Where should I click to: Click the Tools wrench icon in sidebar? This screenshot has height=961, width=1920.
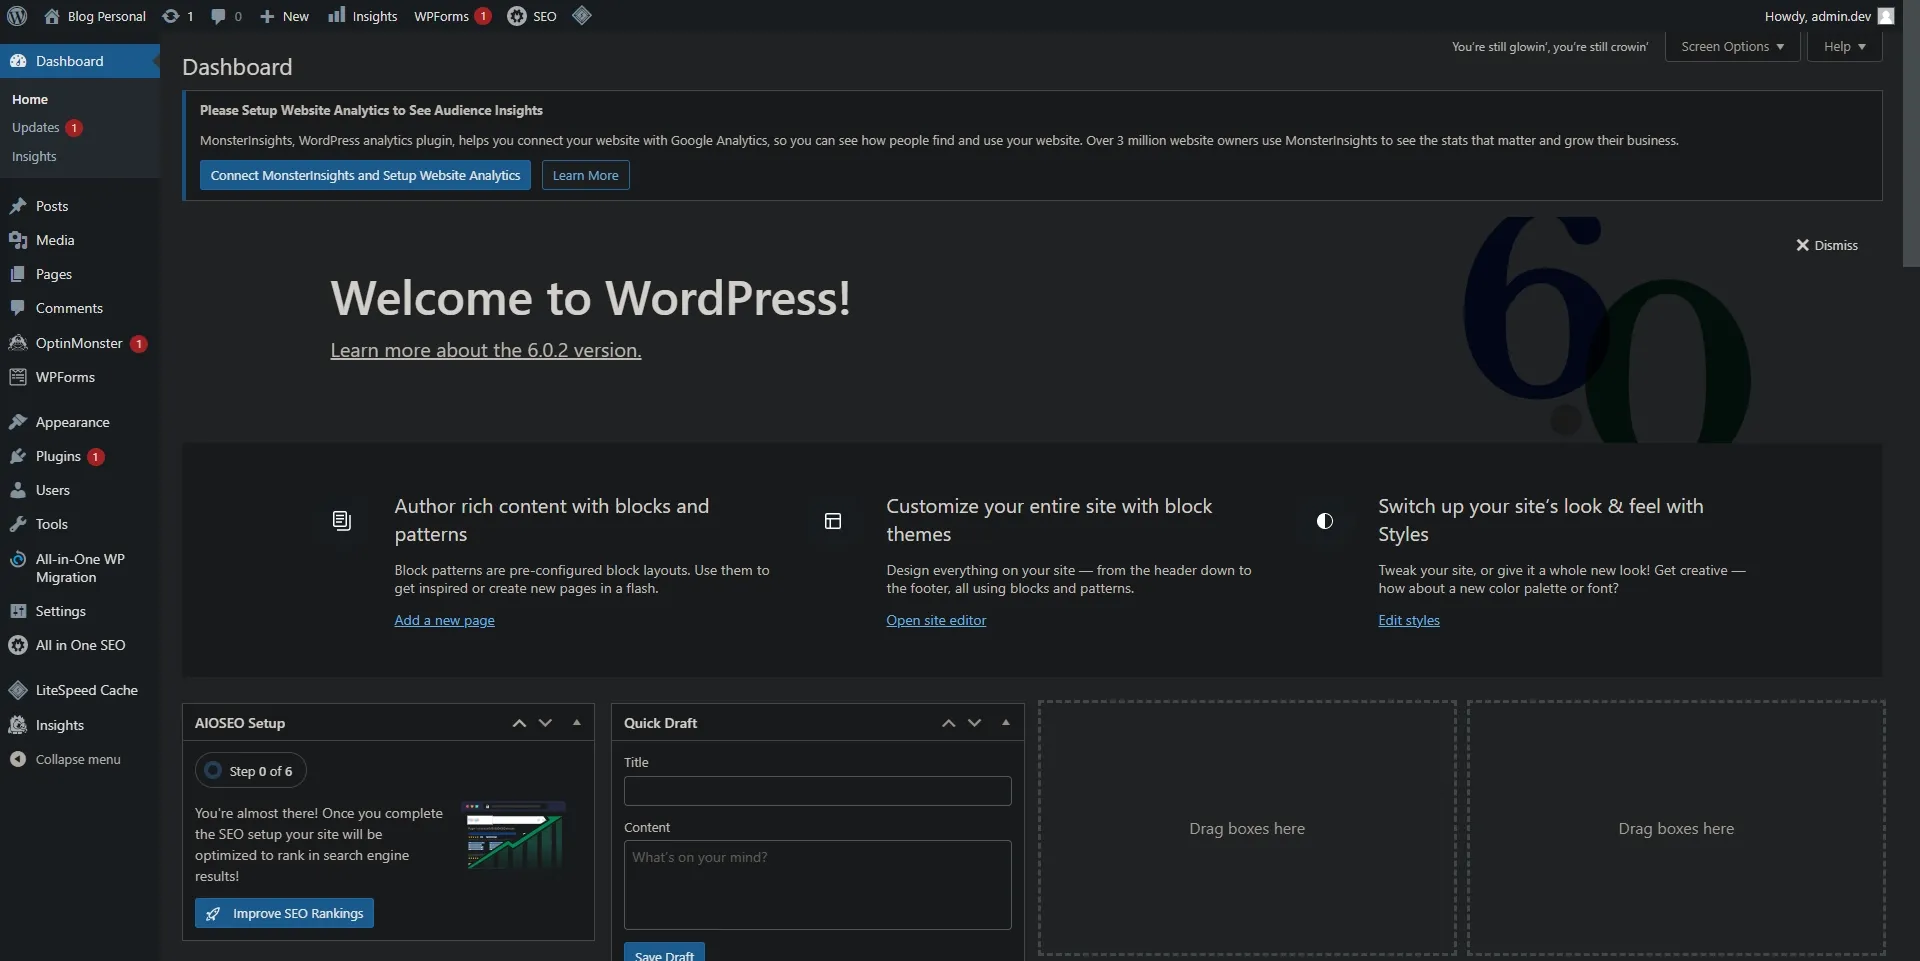click(18, 524)
